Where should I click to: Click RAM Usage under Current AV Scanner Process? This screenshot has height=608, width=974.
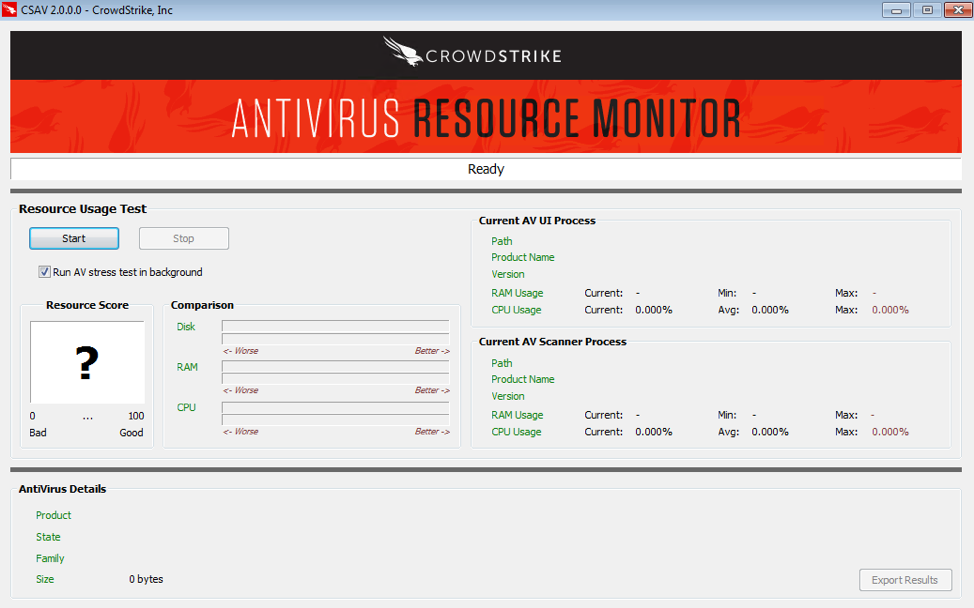pyautogui.click(x=517, y=415)
